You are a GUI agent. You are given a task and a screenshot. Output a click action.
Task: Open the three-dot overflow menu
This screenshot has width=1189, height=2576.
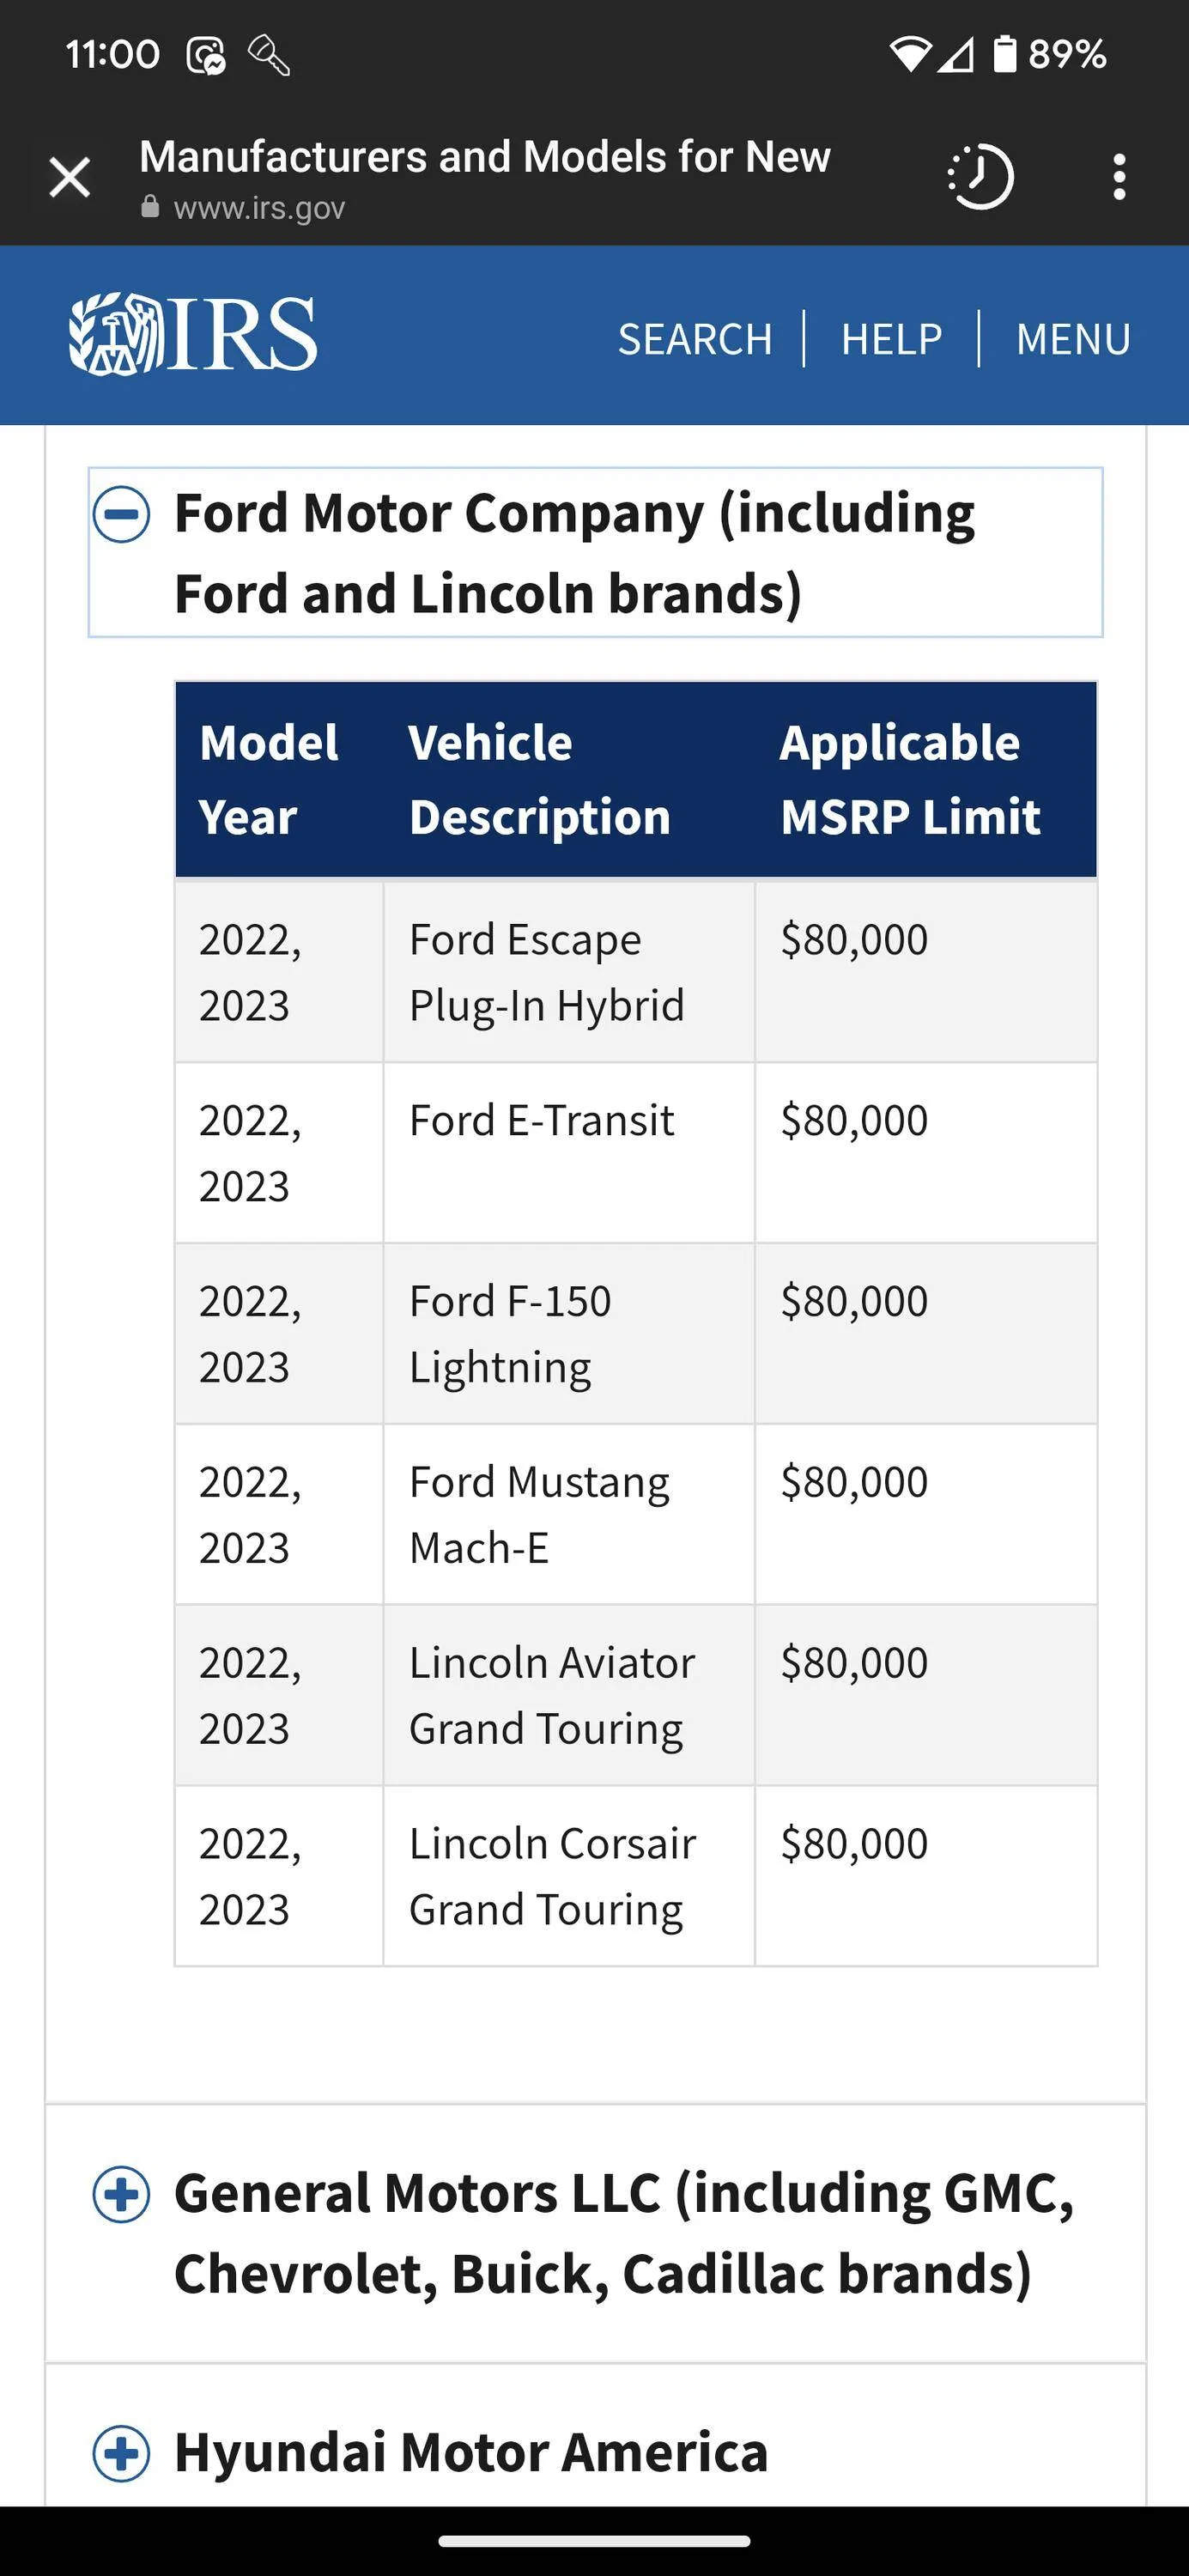(x=1119, y=177)
